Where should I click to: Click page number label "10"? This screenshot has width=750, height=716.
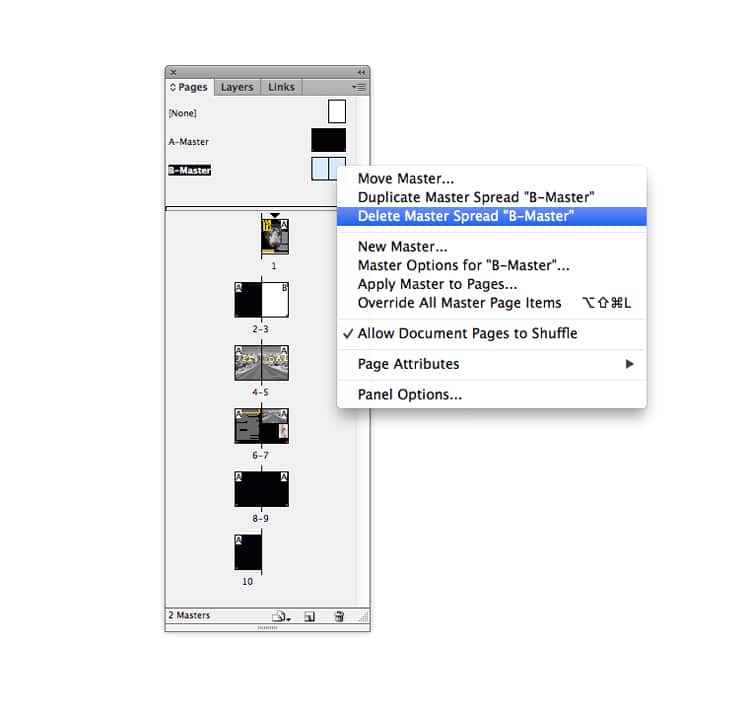pos(247,582)
